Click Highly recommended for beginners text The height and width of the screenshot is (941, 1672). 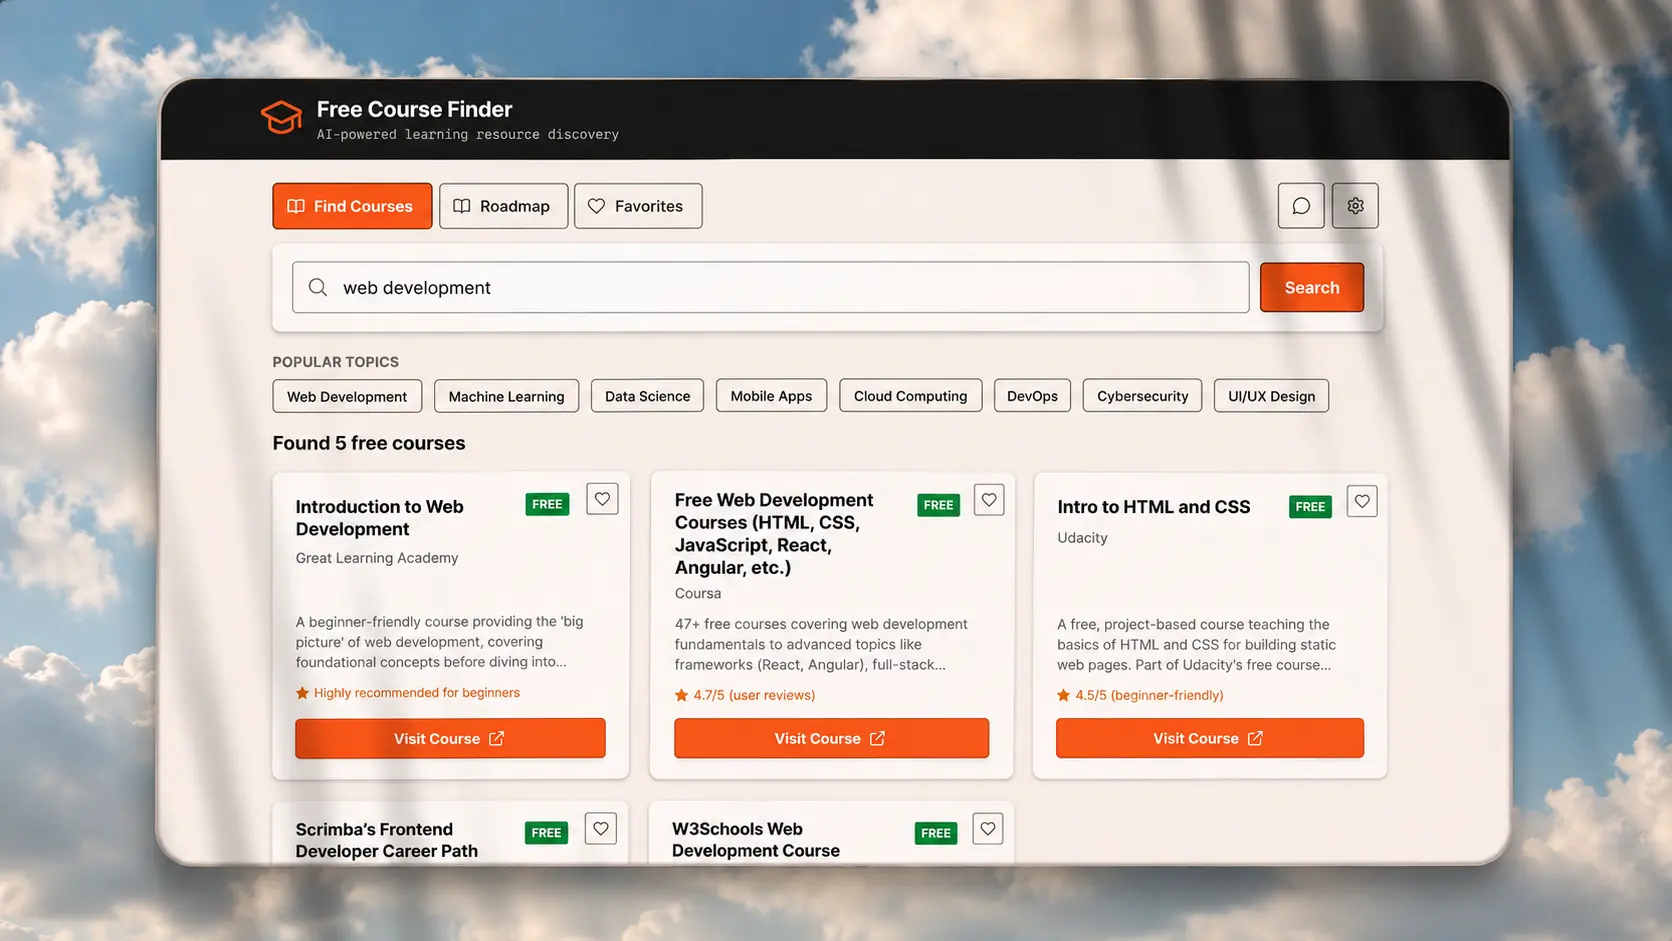point(417,693)
